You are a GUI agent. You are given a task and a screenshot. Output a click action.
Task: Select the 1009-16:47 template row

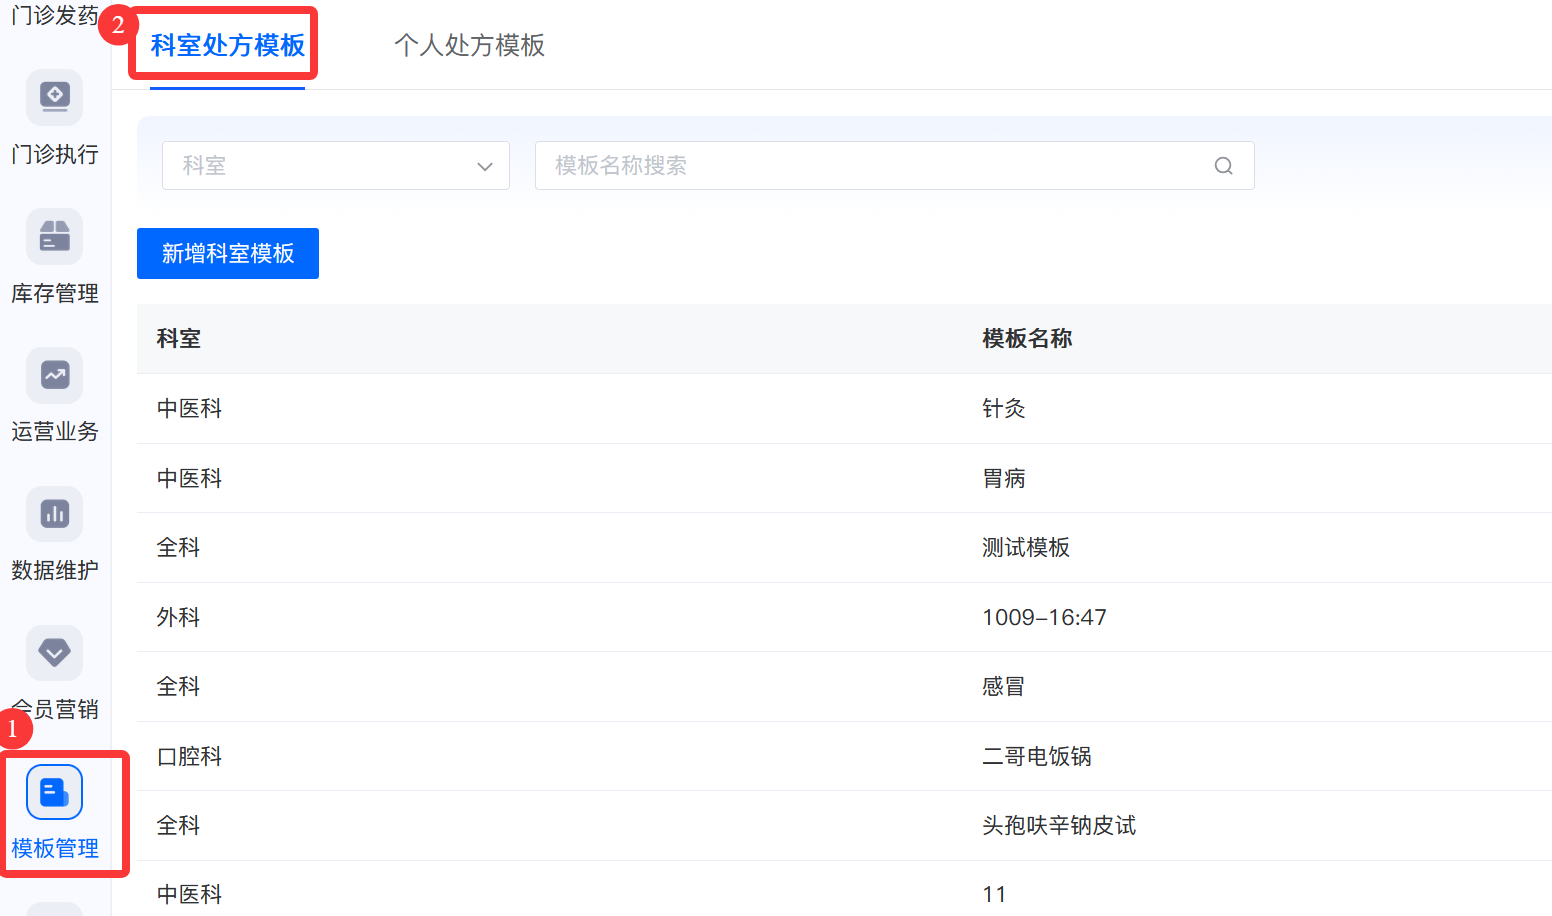(x=1044, y=618)
